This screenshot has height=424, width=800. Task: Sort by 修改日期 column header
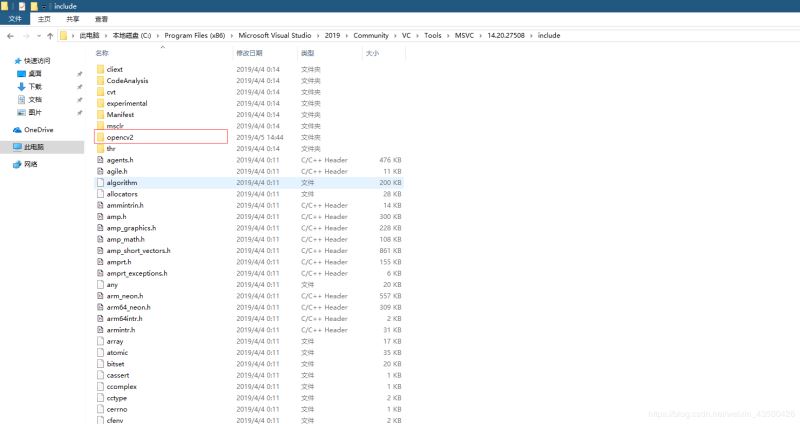pyautogui.click(x=249, y=53)
